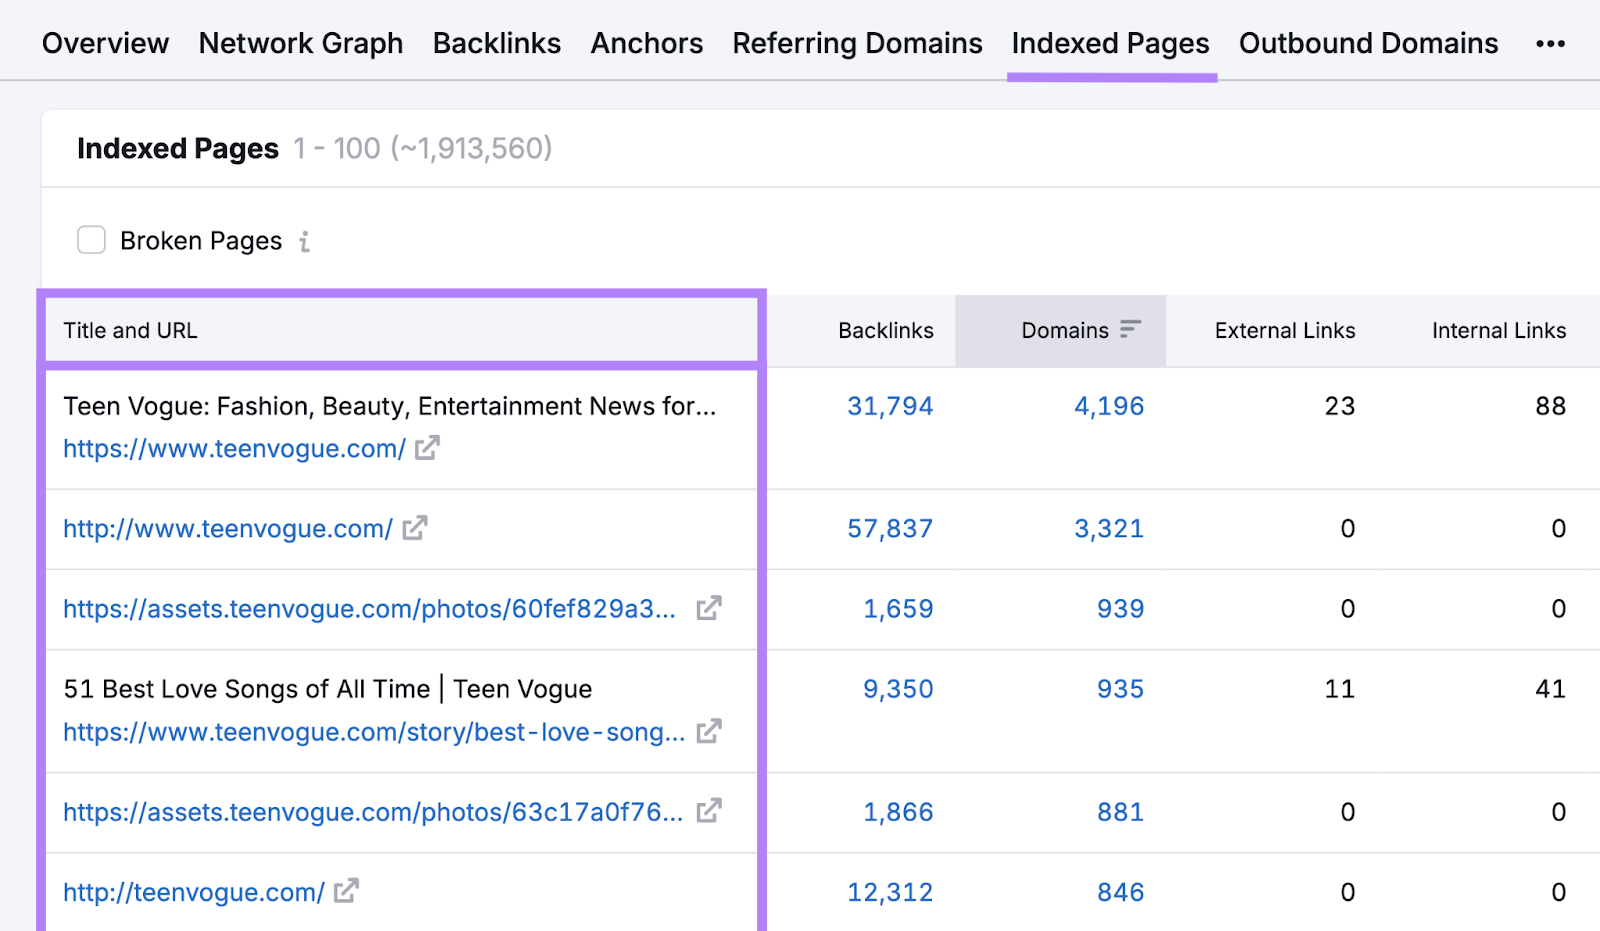Click external links value 11
Image resolution: width=1600 pixels, height=931 pixels.
(1340, 689)
